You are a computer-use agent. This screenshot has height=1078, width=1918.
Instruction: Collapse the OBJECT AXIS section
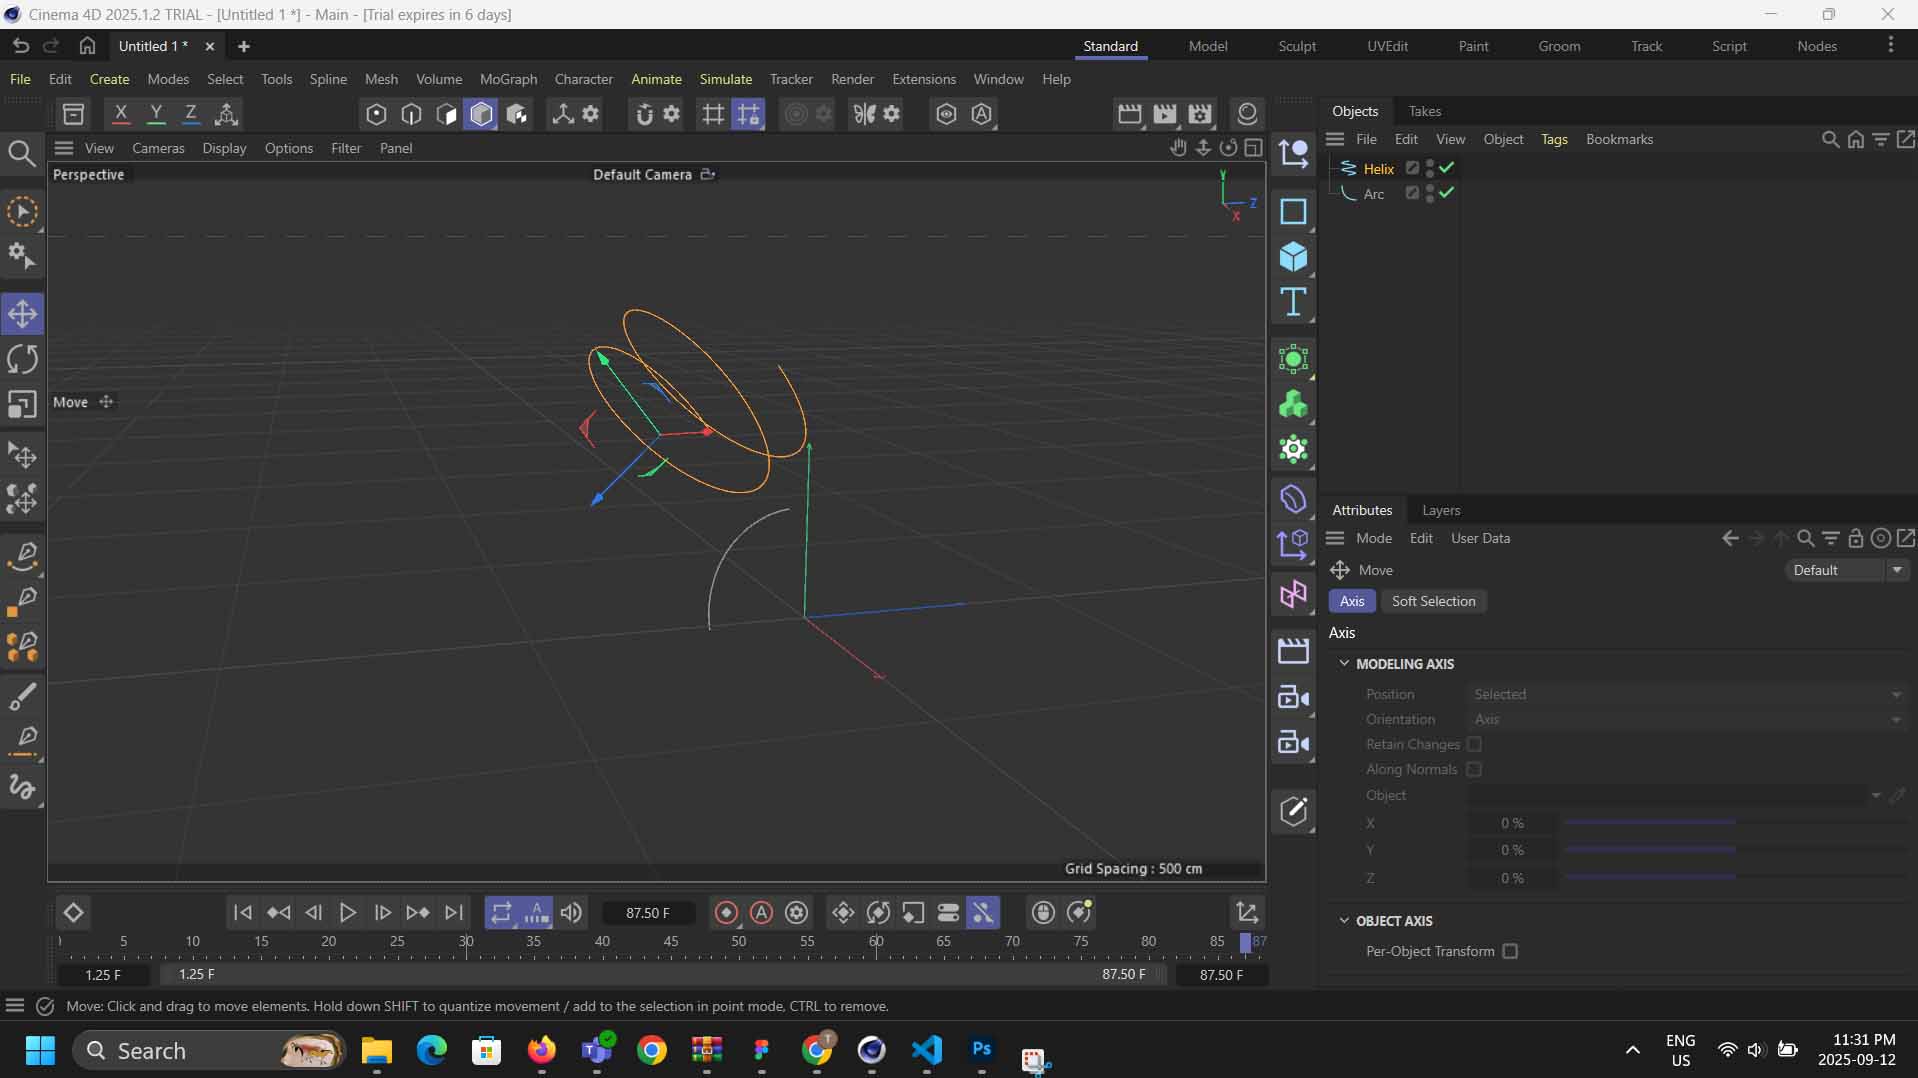1344,920
